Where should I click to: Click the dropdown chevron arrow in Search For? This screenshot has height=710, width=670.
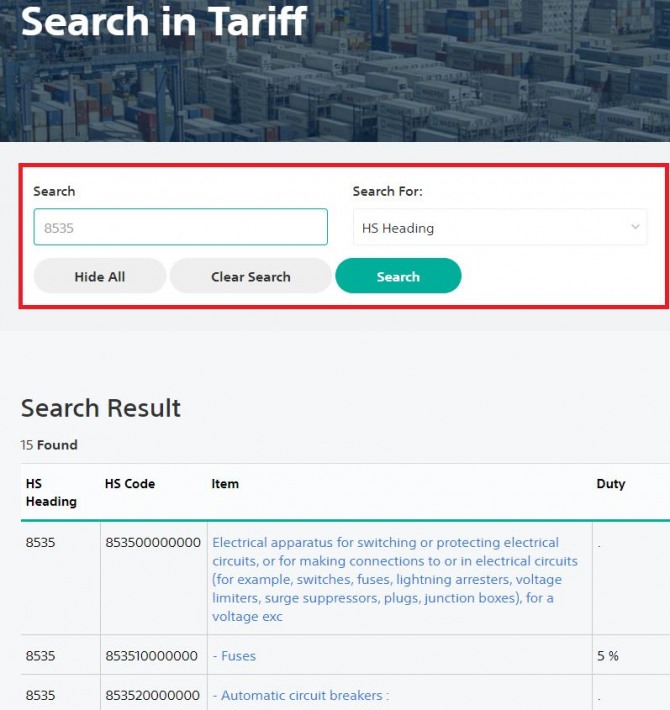635,227
